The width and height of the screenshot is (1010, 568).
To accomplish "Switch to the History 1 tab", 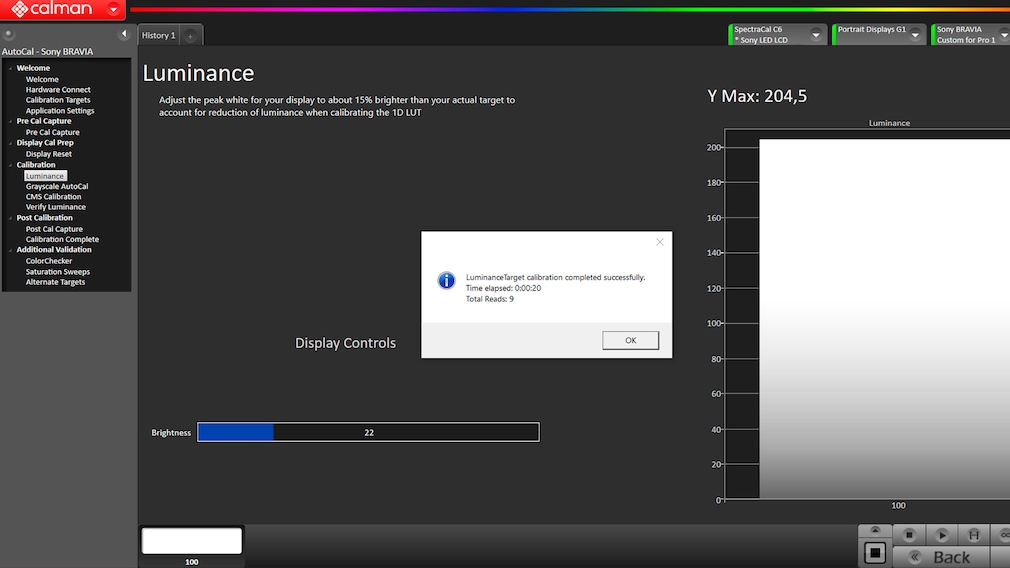I will point(158,35).
